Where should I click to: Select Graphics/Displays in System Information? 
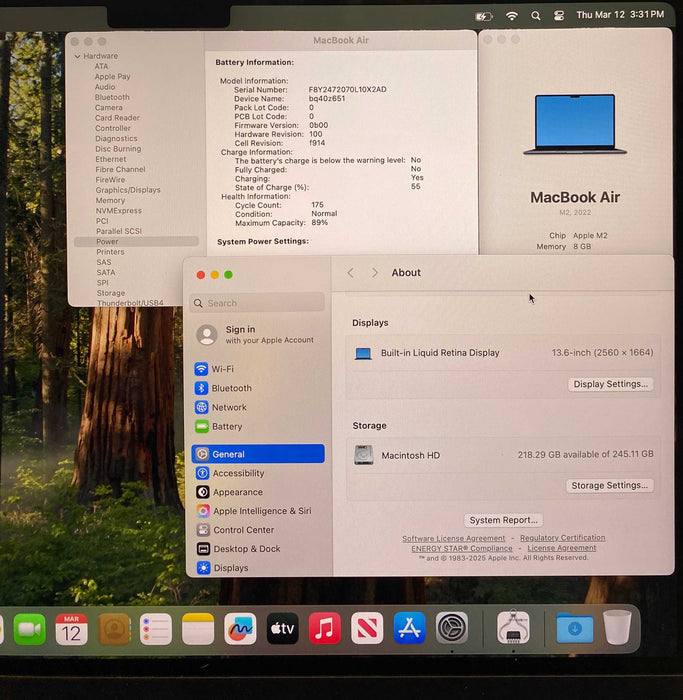point(128,190)
